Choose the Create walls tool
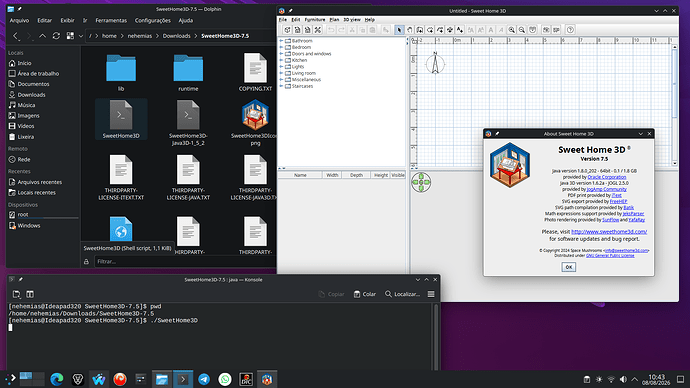This screenshot has width=690, height=388. point(420,30)
